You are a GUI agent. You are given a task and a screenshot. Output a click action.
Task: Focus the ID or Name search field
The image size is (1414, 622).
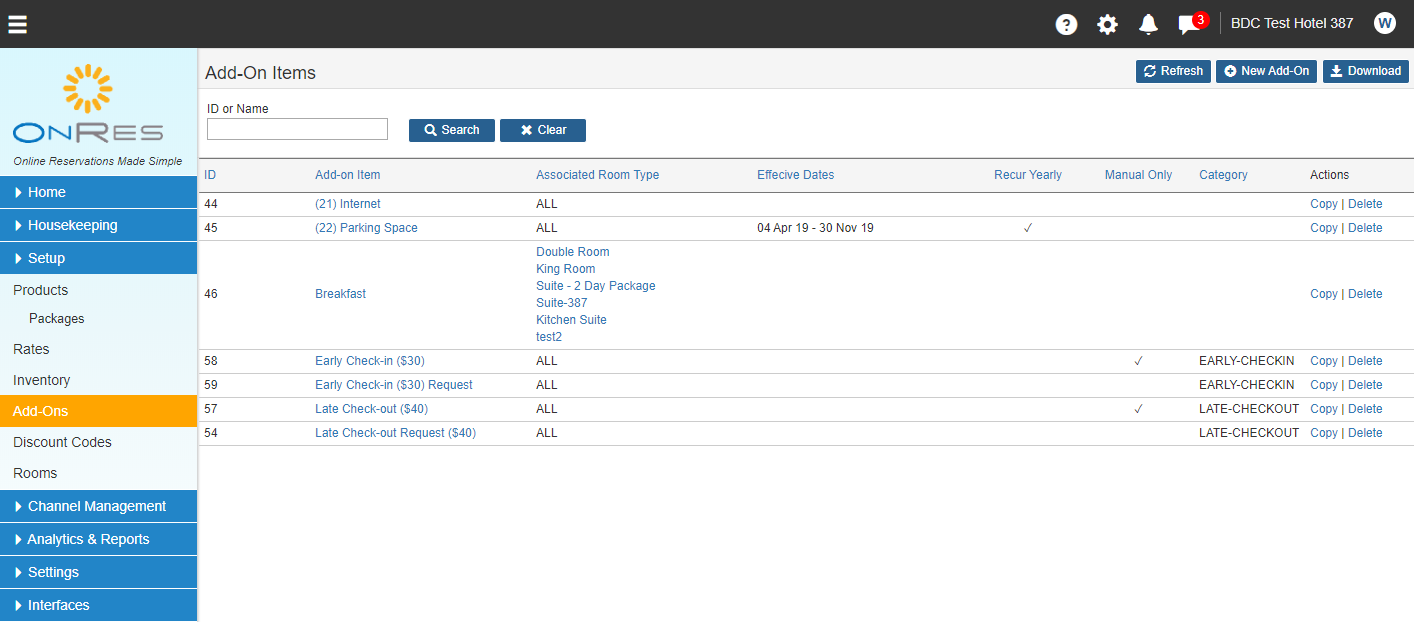click(x=297, y=129)
